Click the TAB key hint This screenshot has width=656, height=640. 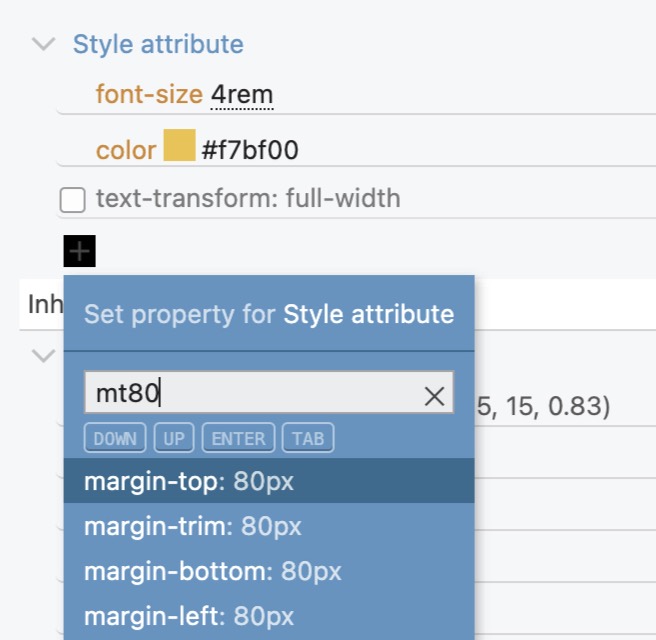[308, 438]
